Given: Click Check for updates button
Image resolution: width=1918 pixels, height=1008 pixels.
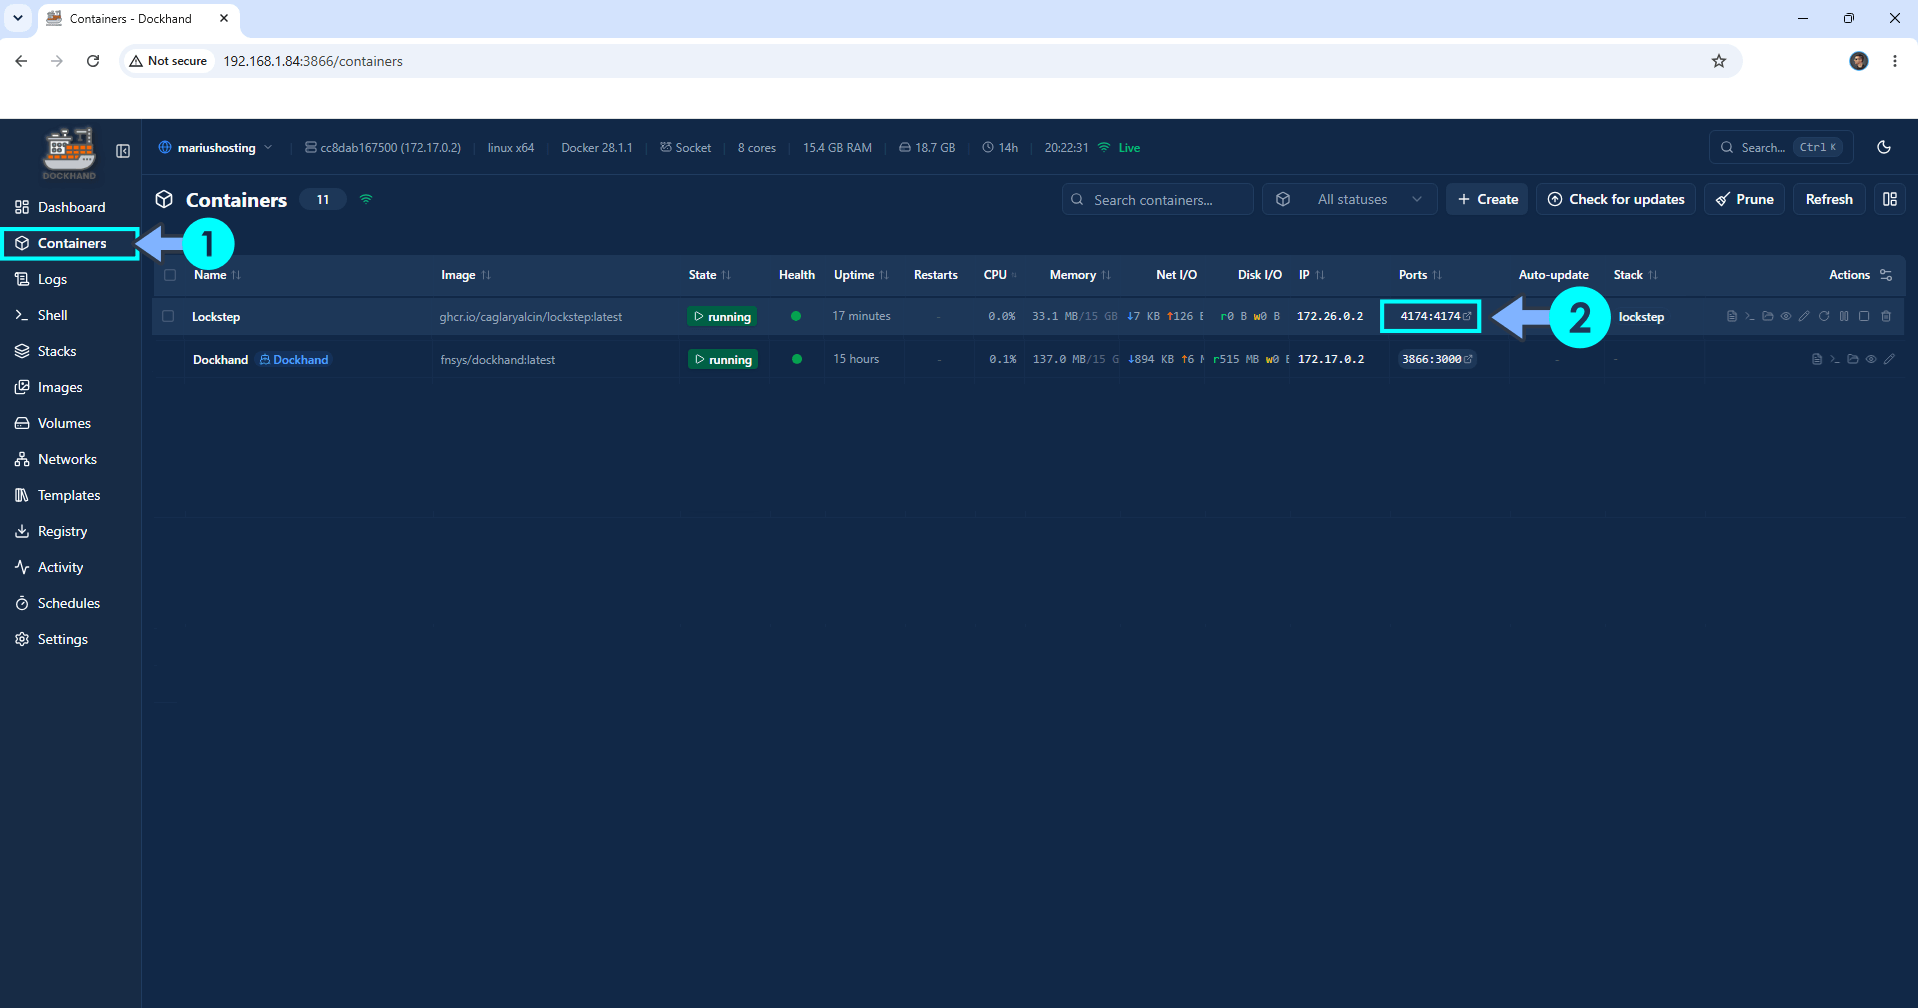Looking at the screenshot, I should 1616,199.
